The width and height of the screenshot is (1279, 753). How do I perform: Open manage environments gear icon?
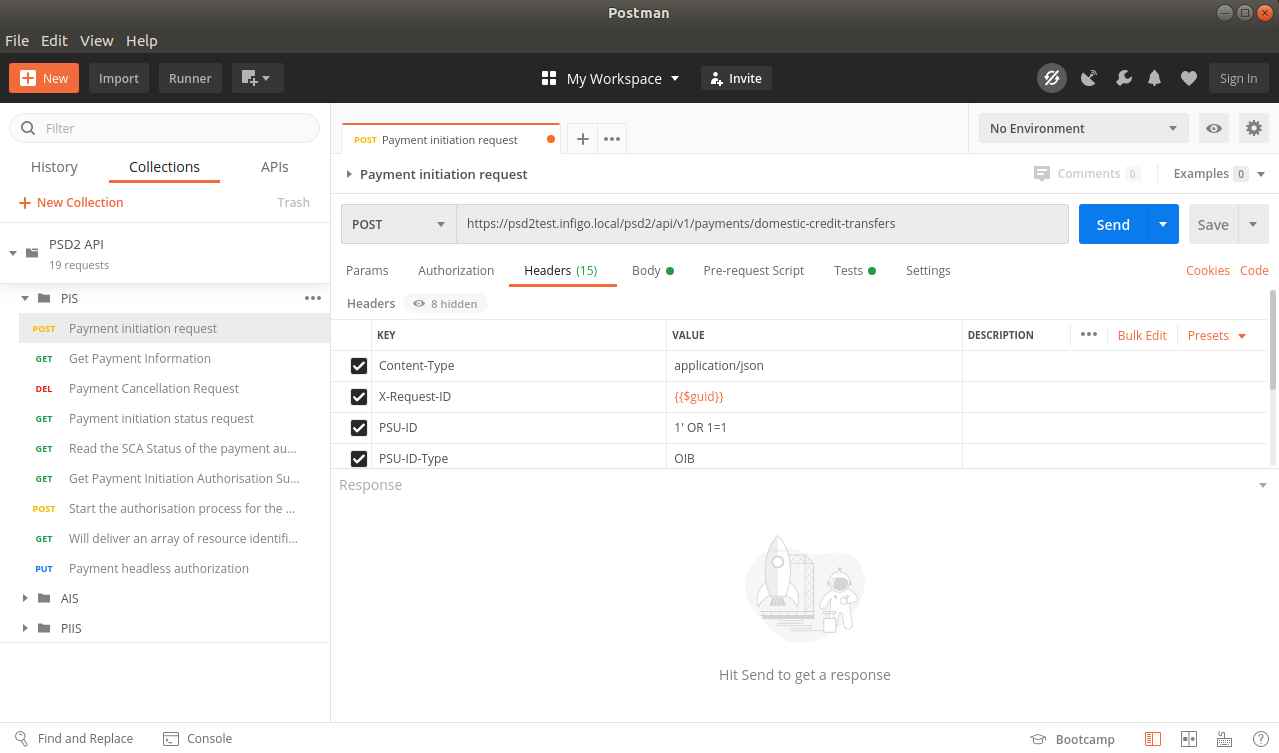point(1253,128)
